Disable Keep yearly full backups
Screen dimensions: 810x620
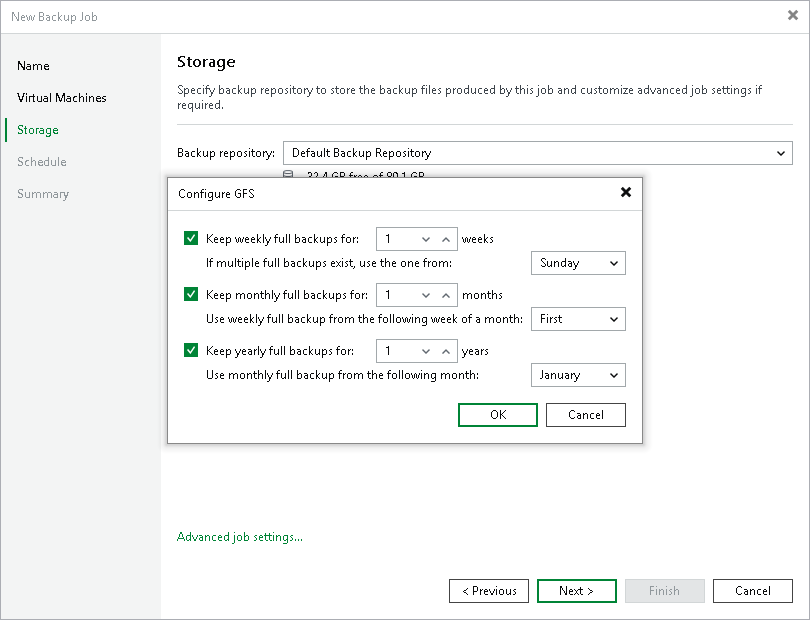click(191, 351)
